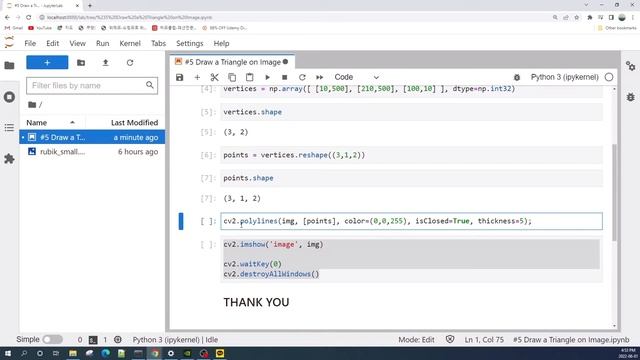
Task: Click the vertices.shape code cell
Action: click(x=411, y=112)
